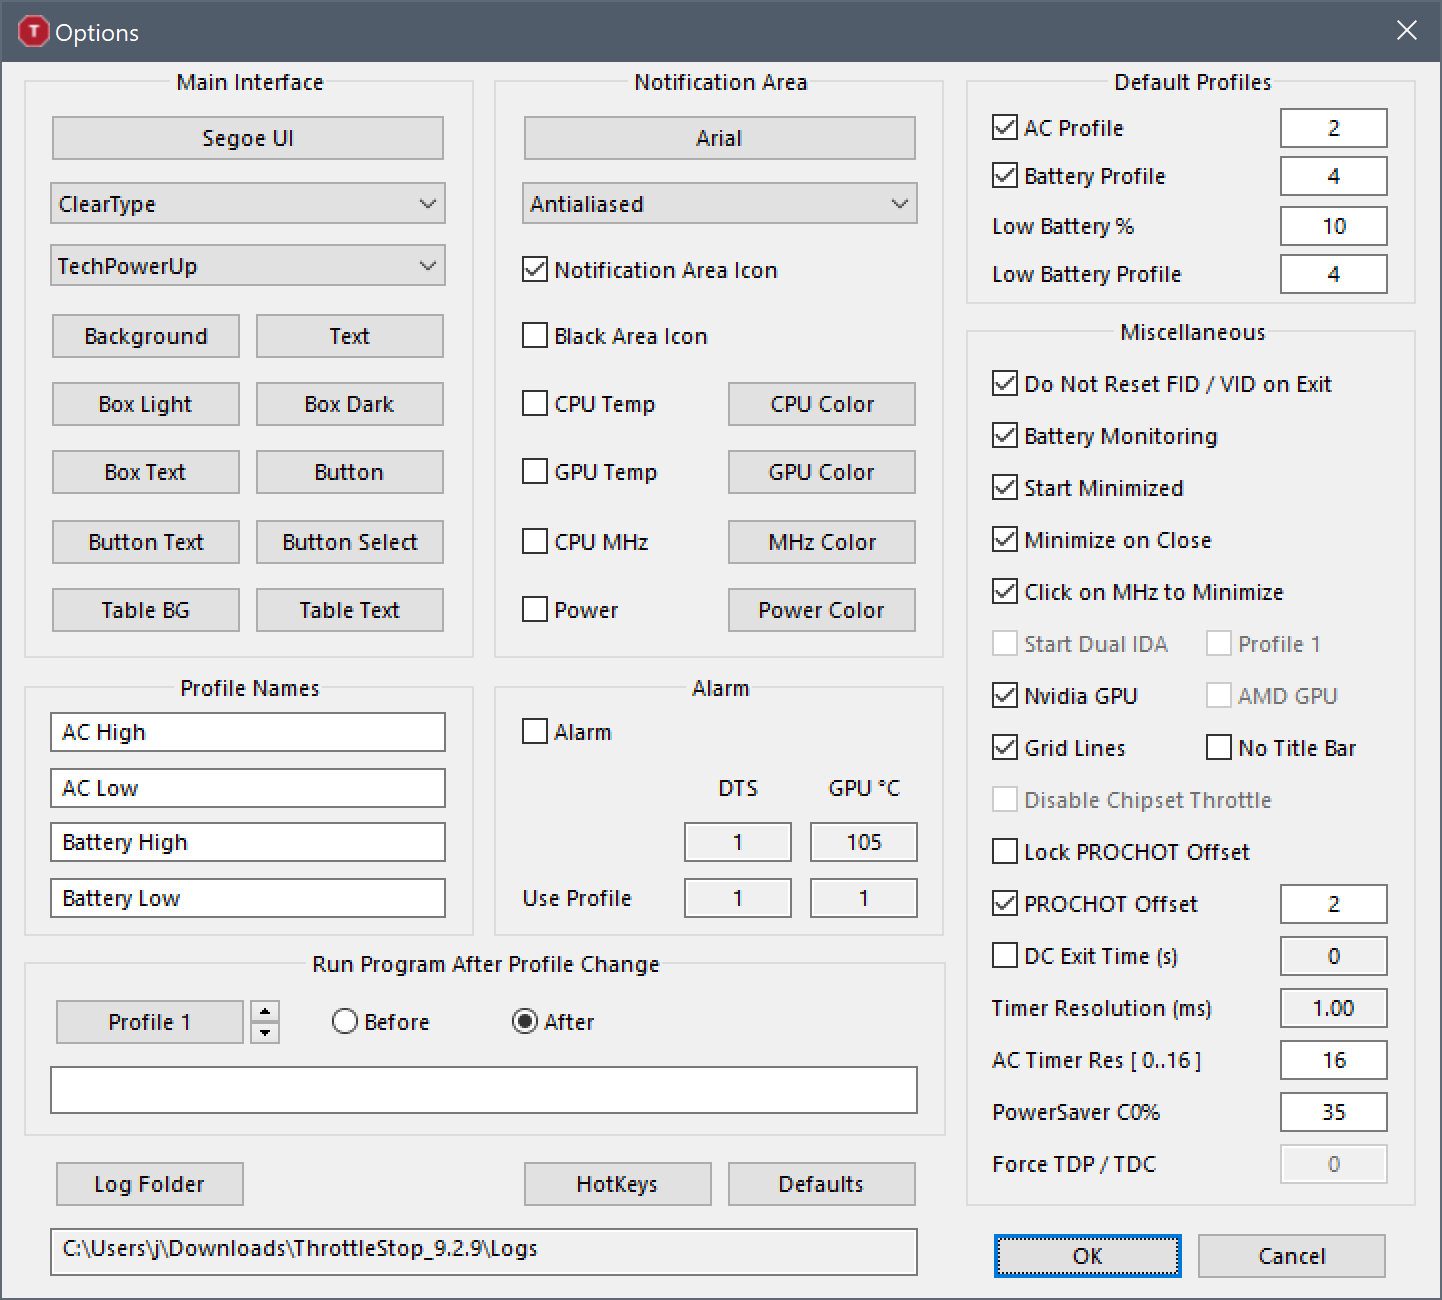Click the Low Battery Profile field
Viewport: 1442px width, 1300px height.
pyautogui.click(x=1334, y=274)
